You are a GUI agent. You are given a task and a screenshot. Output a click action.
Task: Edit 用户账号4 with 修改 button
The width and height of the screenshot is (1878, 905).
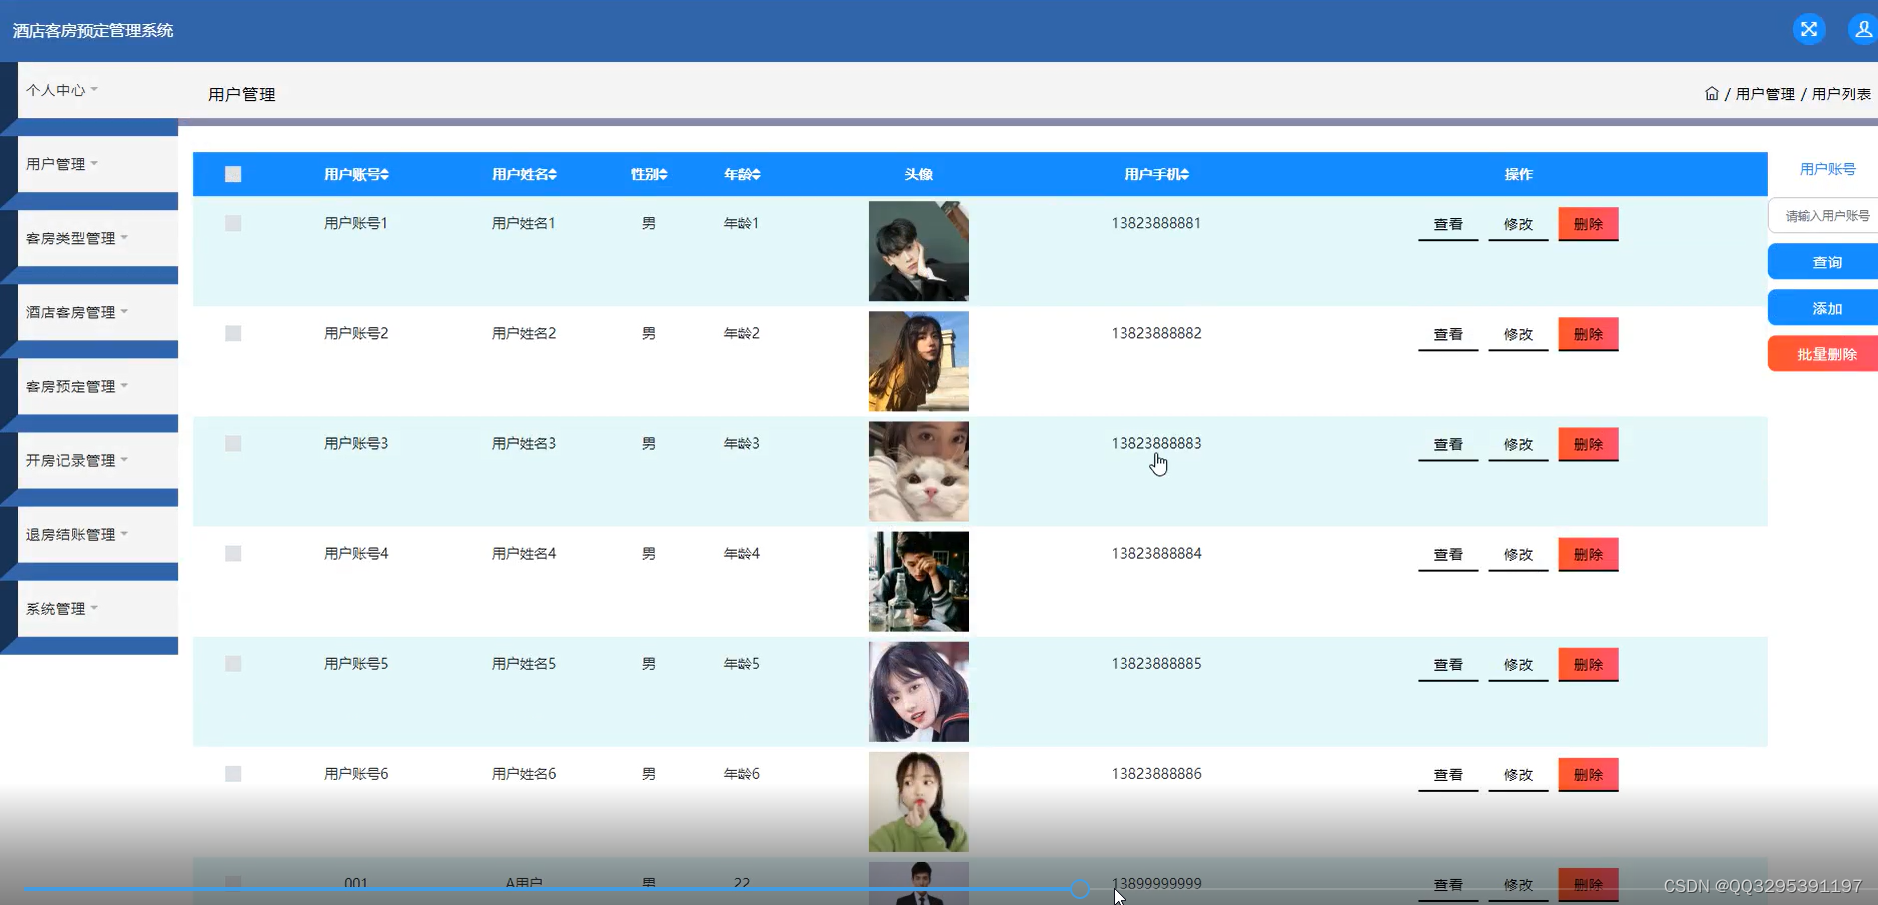click(1518, 554)
